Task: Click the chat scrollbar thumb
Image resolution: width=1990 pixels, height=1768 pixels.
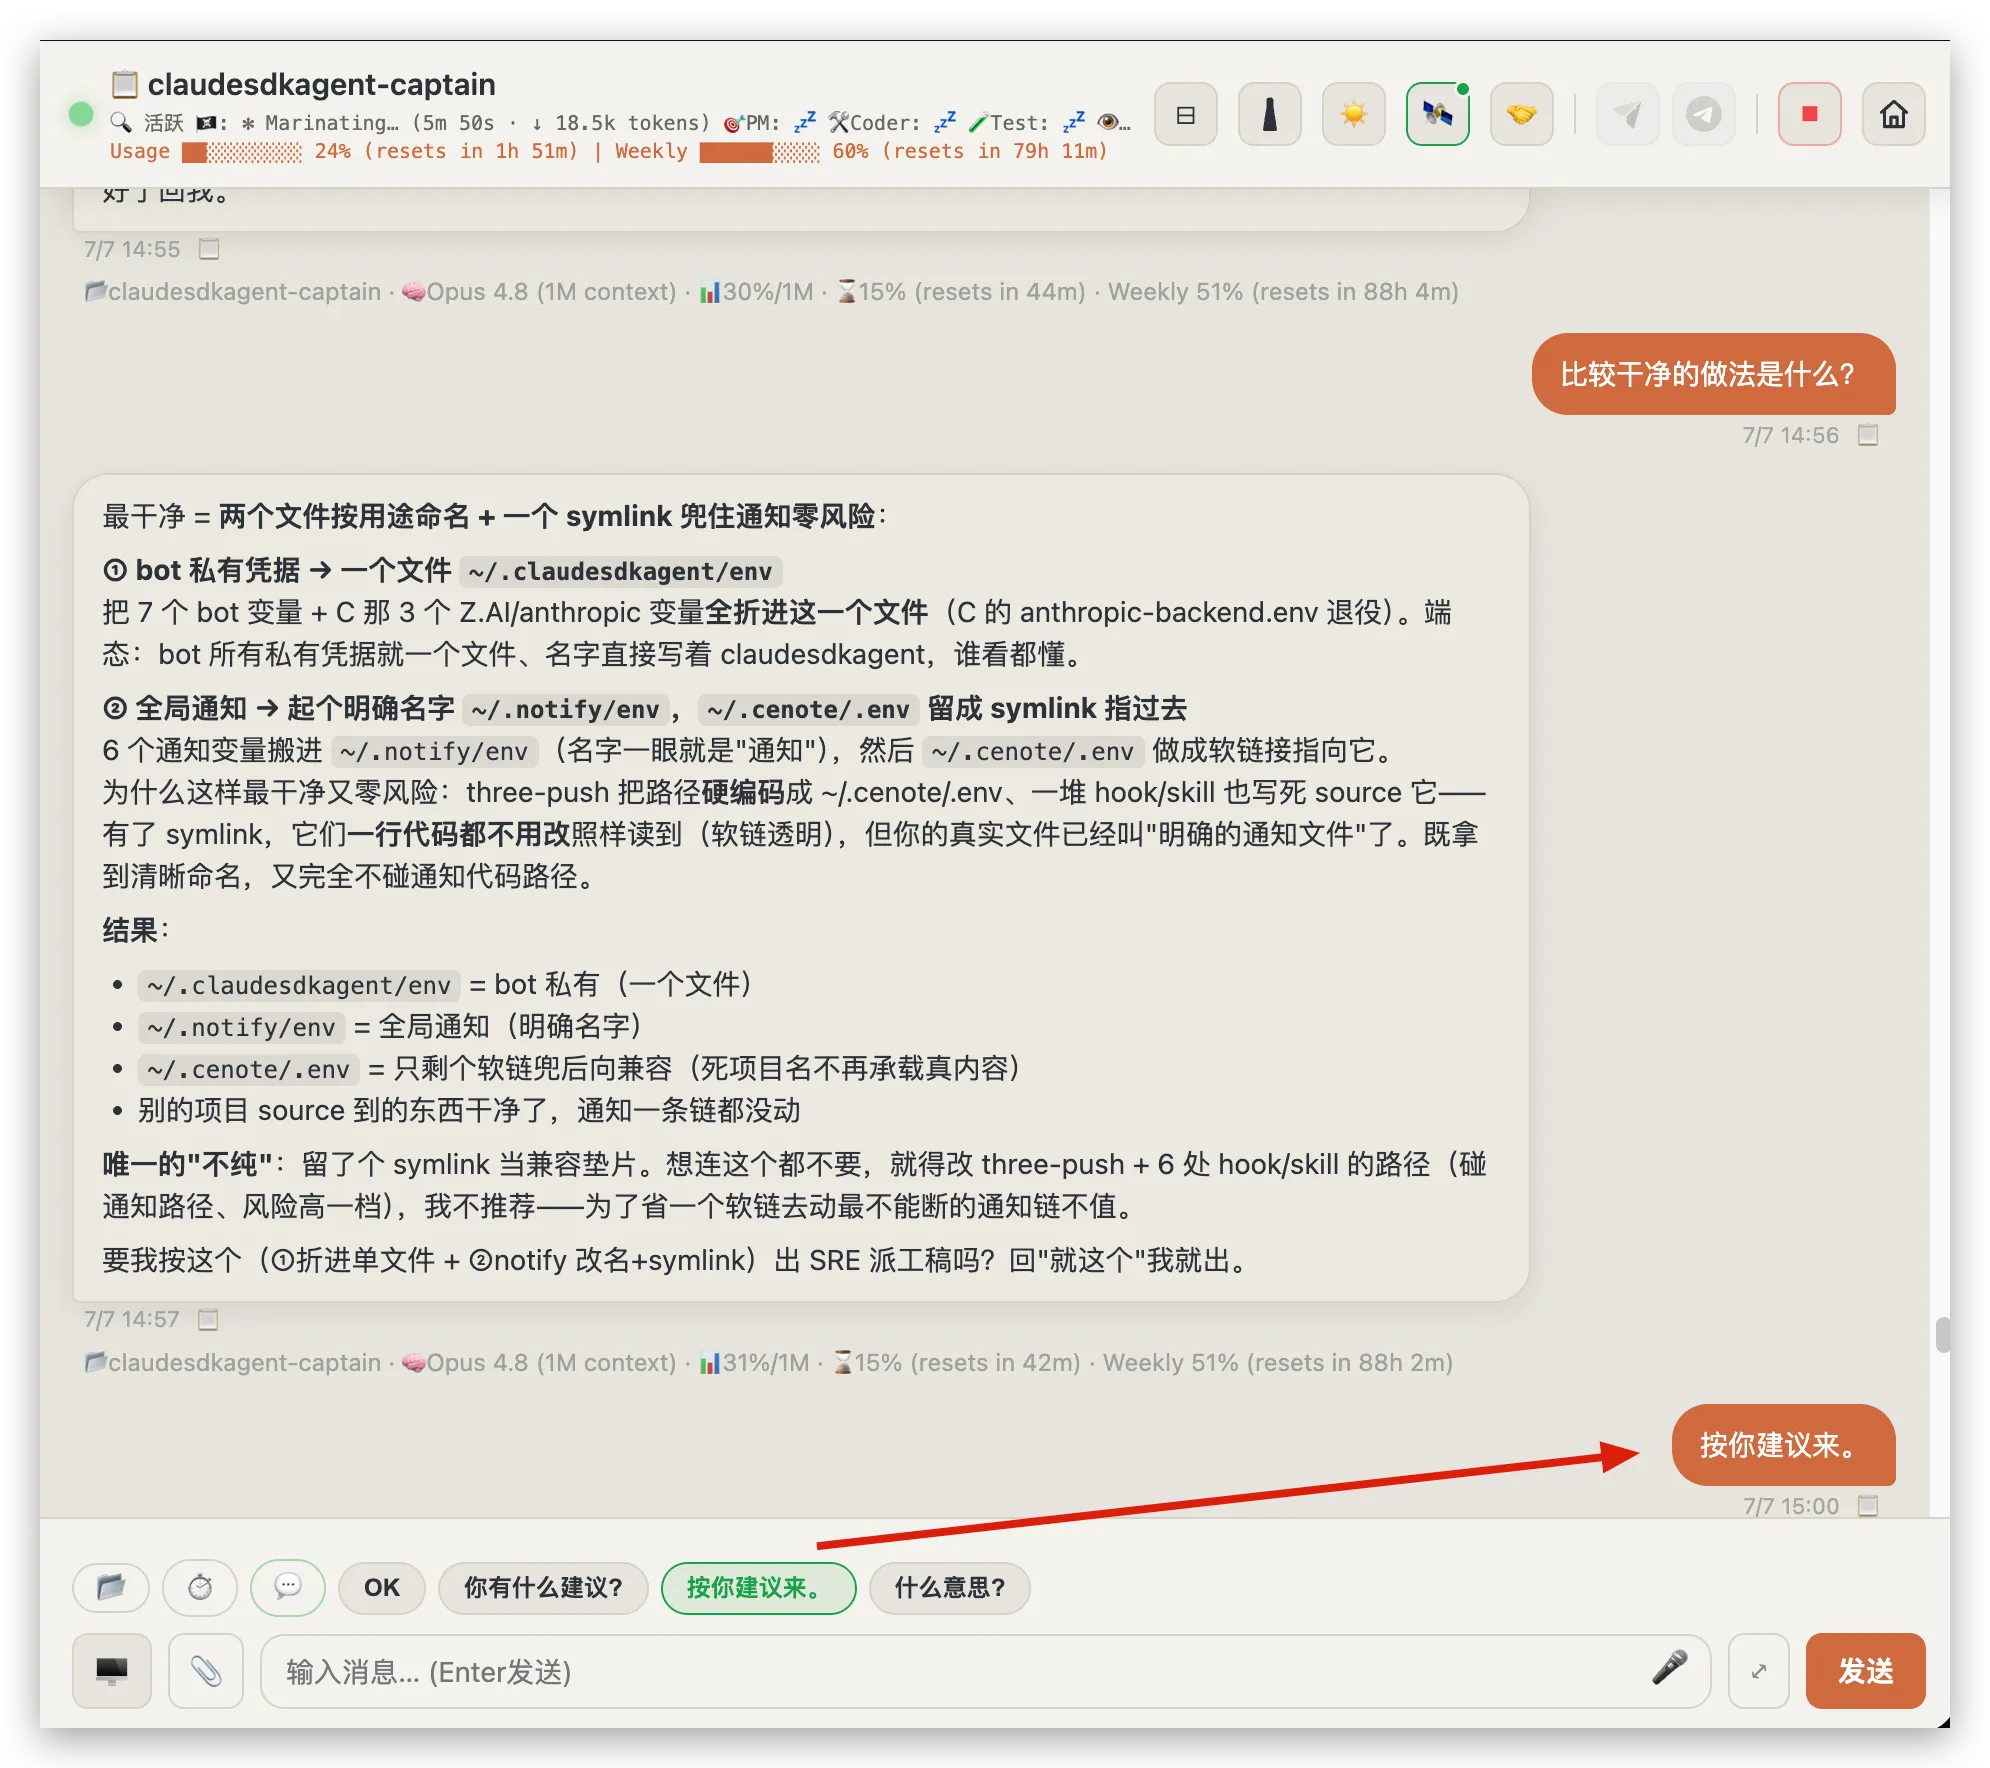Action: coord(1942,1335)
